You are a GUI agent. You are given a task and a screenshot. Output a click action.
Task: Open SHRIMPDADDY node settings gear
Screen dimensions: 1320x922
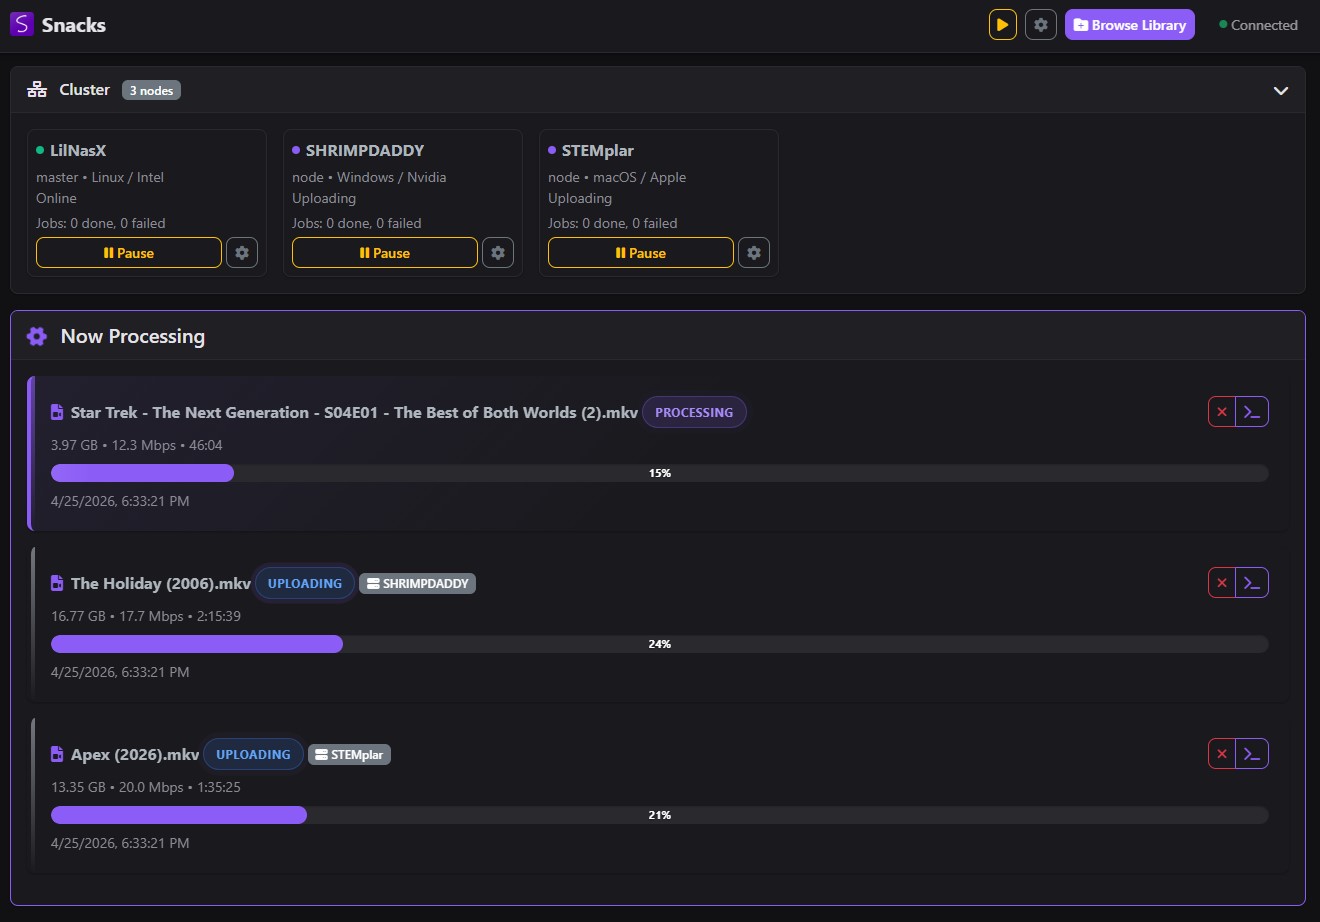498,253
